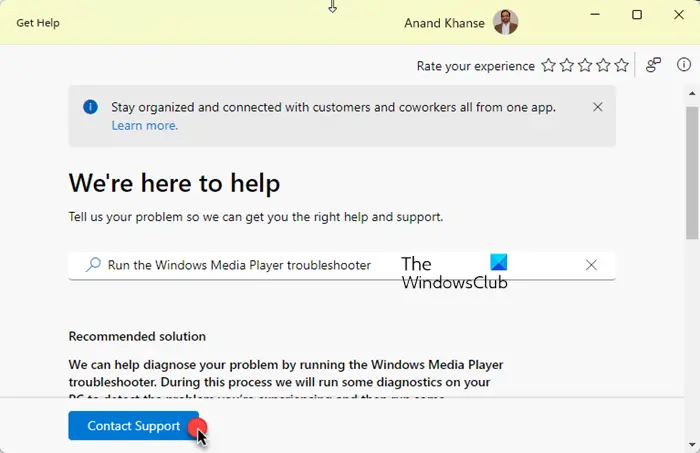Dismiss the 'Stay organized' banner

597,107
